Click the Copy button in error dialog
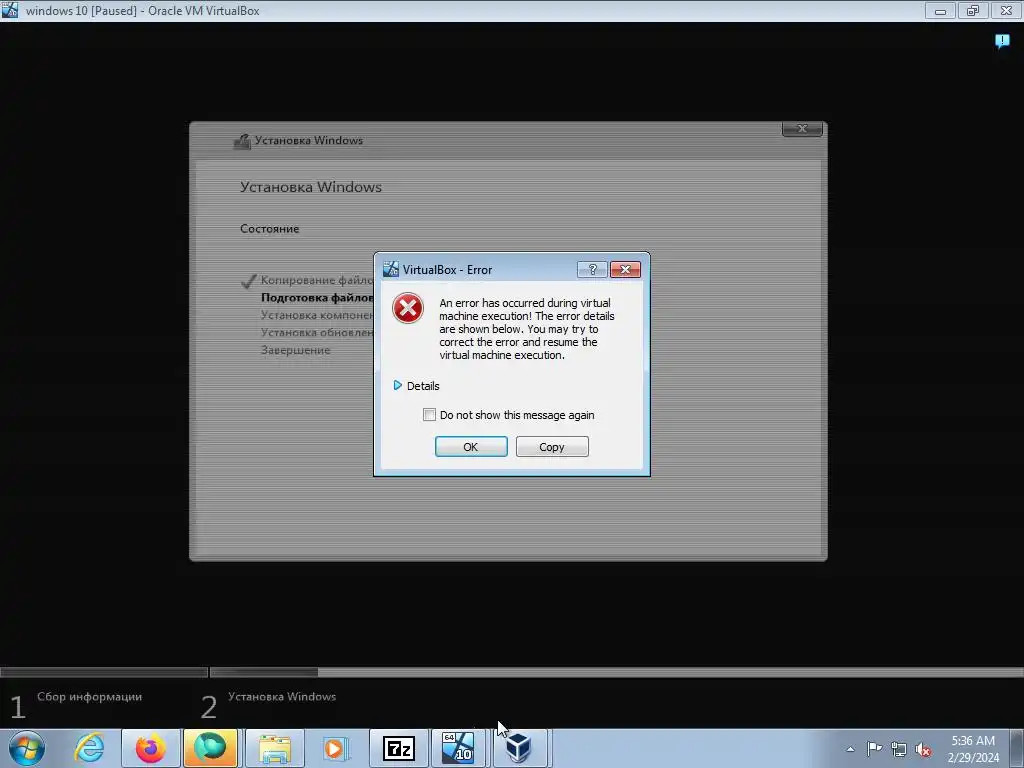1024x768 pixels. point(552,447)
